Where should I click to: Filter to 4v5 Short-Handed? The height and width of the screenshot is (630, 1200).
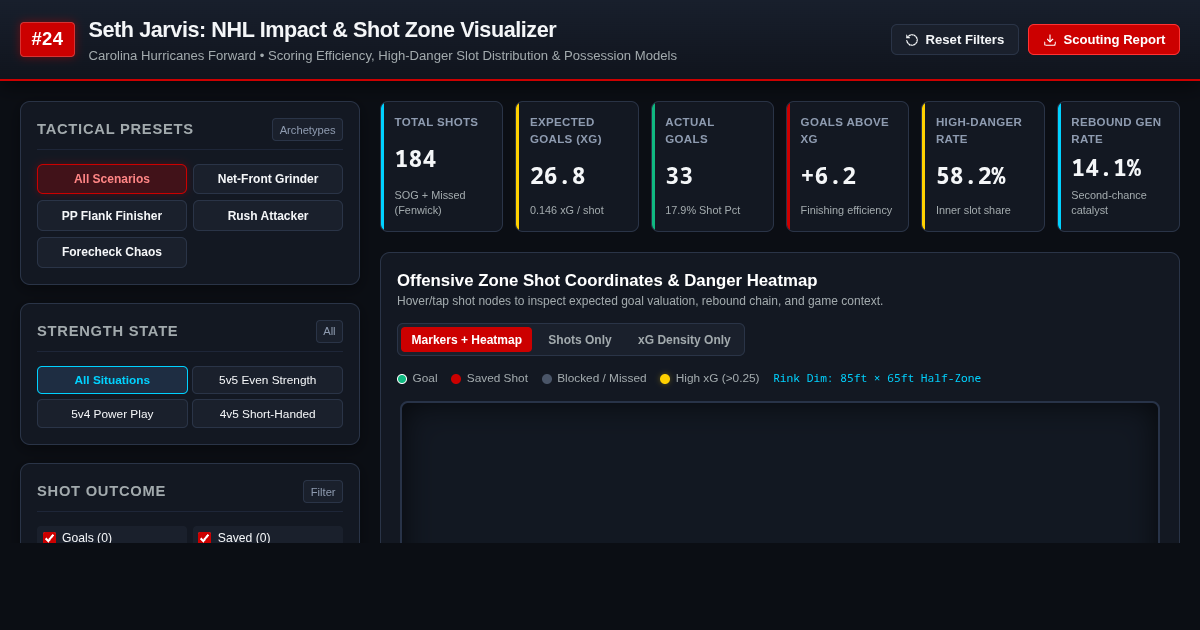pos(268,414)
